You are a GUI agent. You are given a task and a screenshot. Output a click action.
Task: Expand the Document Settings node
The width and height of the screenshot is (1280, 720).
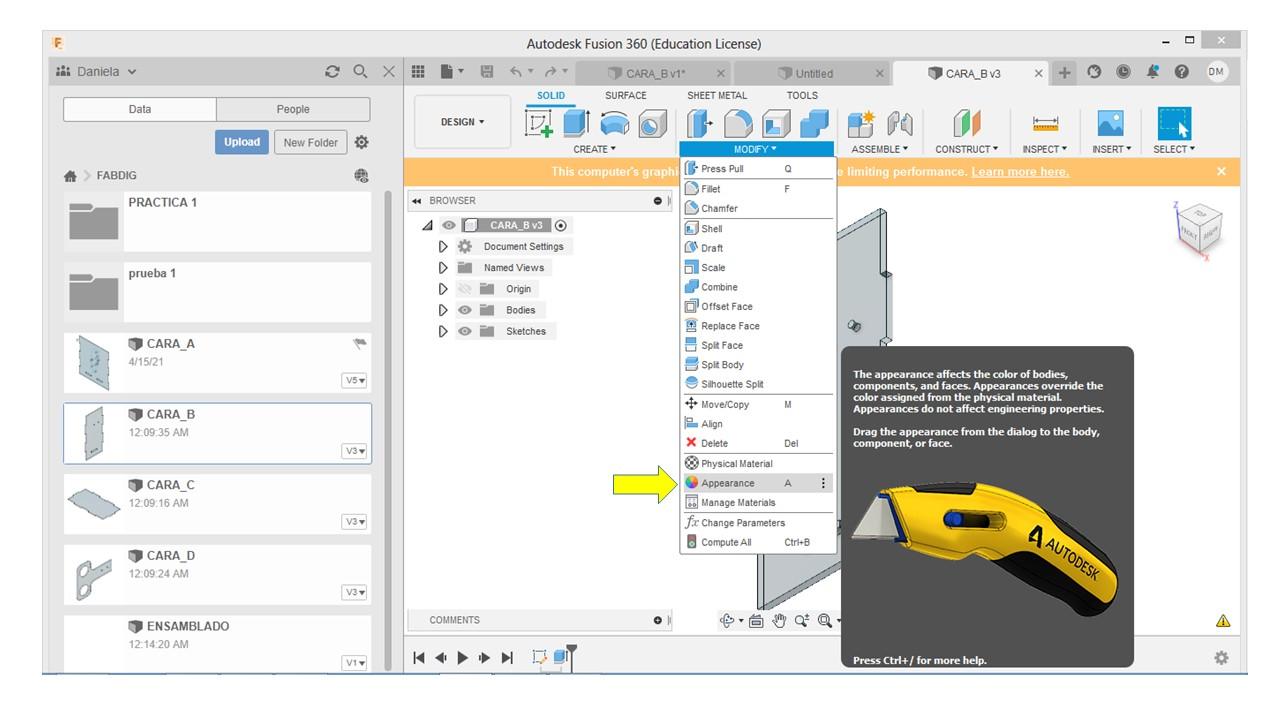coord(443,246)
